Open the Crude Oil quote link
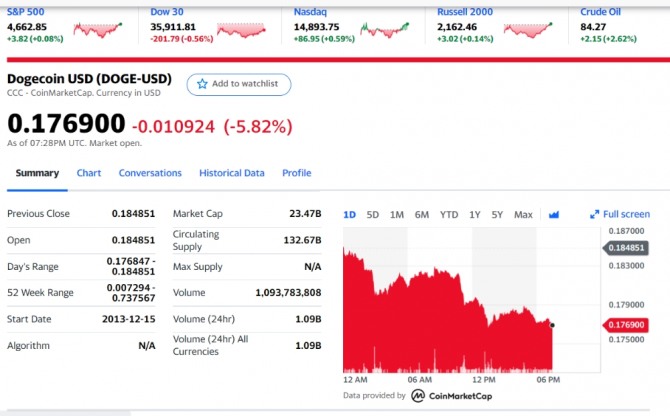The height and width of the screenshot is (416, 670). pyautogui.click(x=600, y=12)
